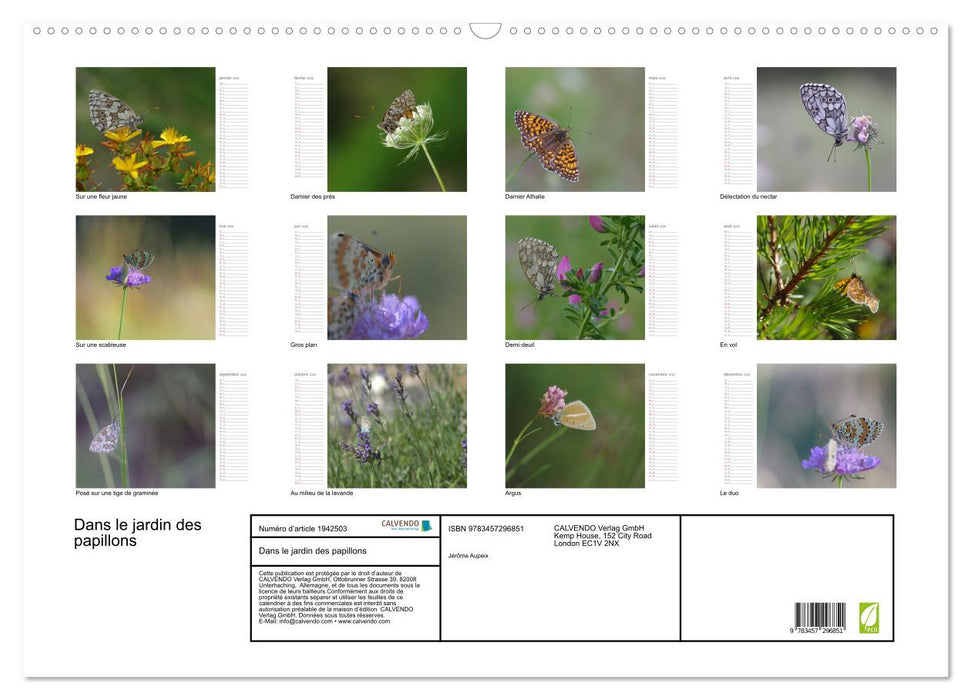The height and width of the screenshot is (700, 971).
Task: Click the 'Numéro d'article 1942503' field
Action: click(x=304, y=527)
